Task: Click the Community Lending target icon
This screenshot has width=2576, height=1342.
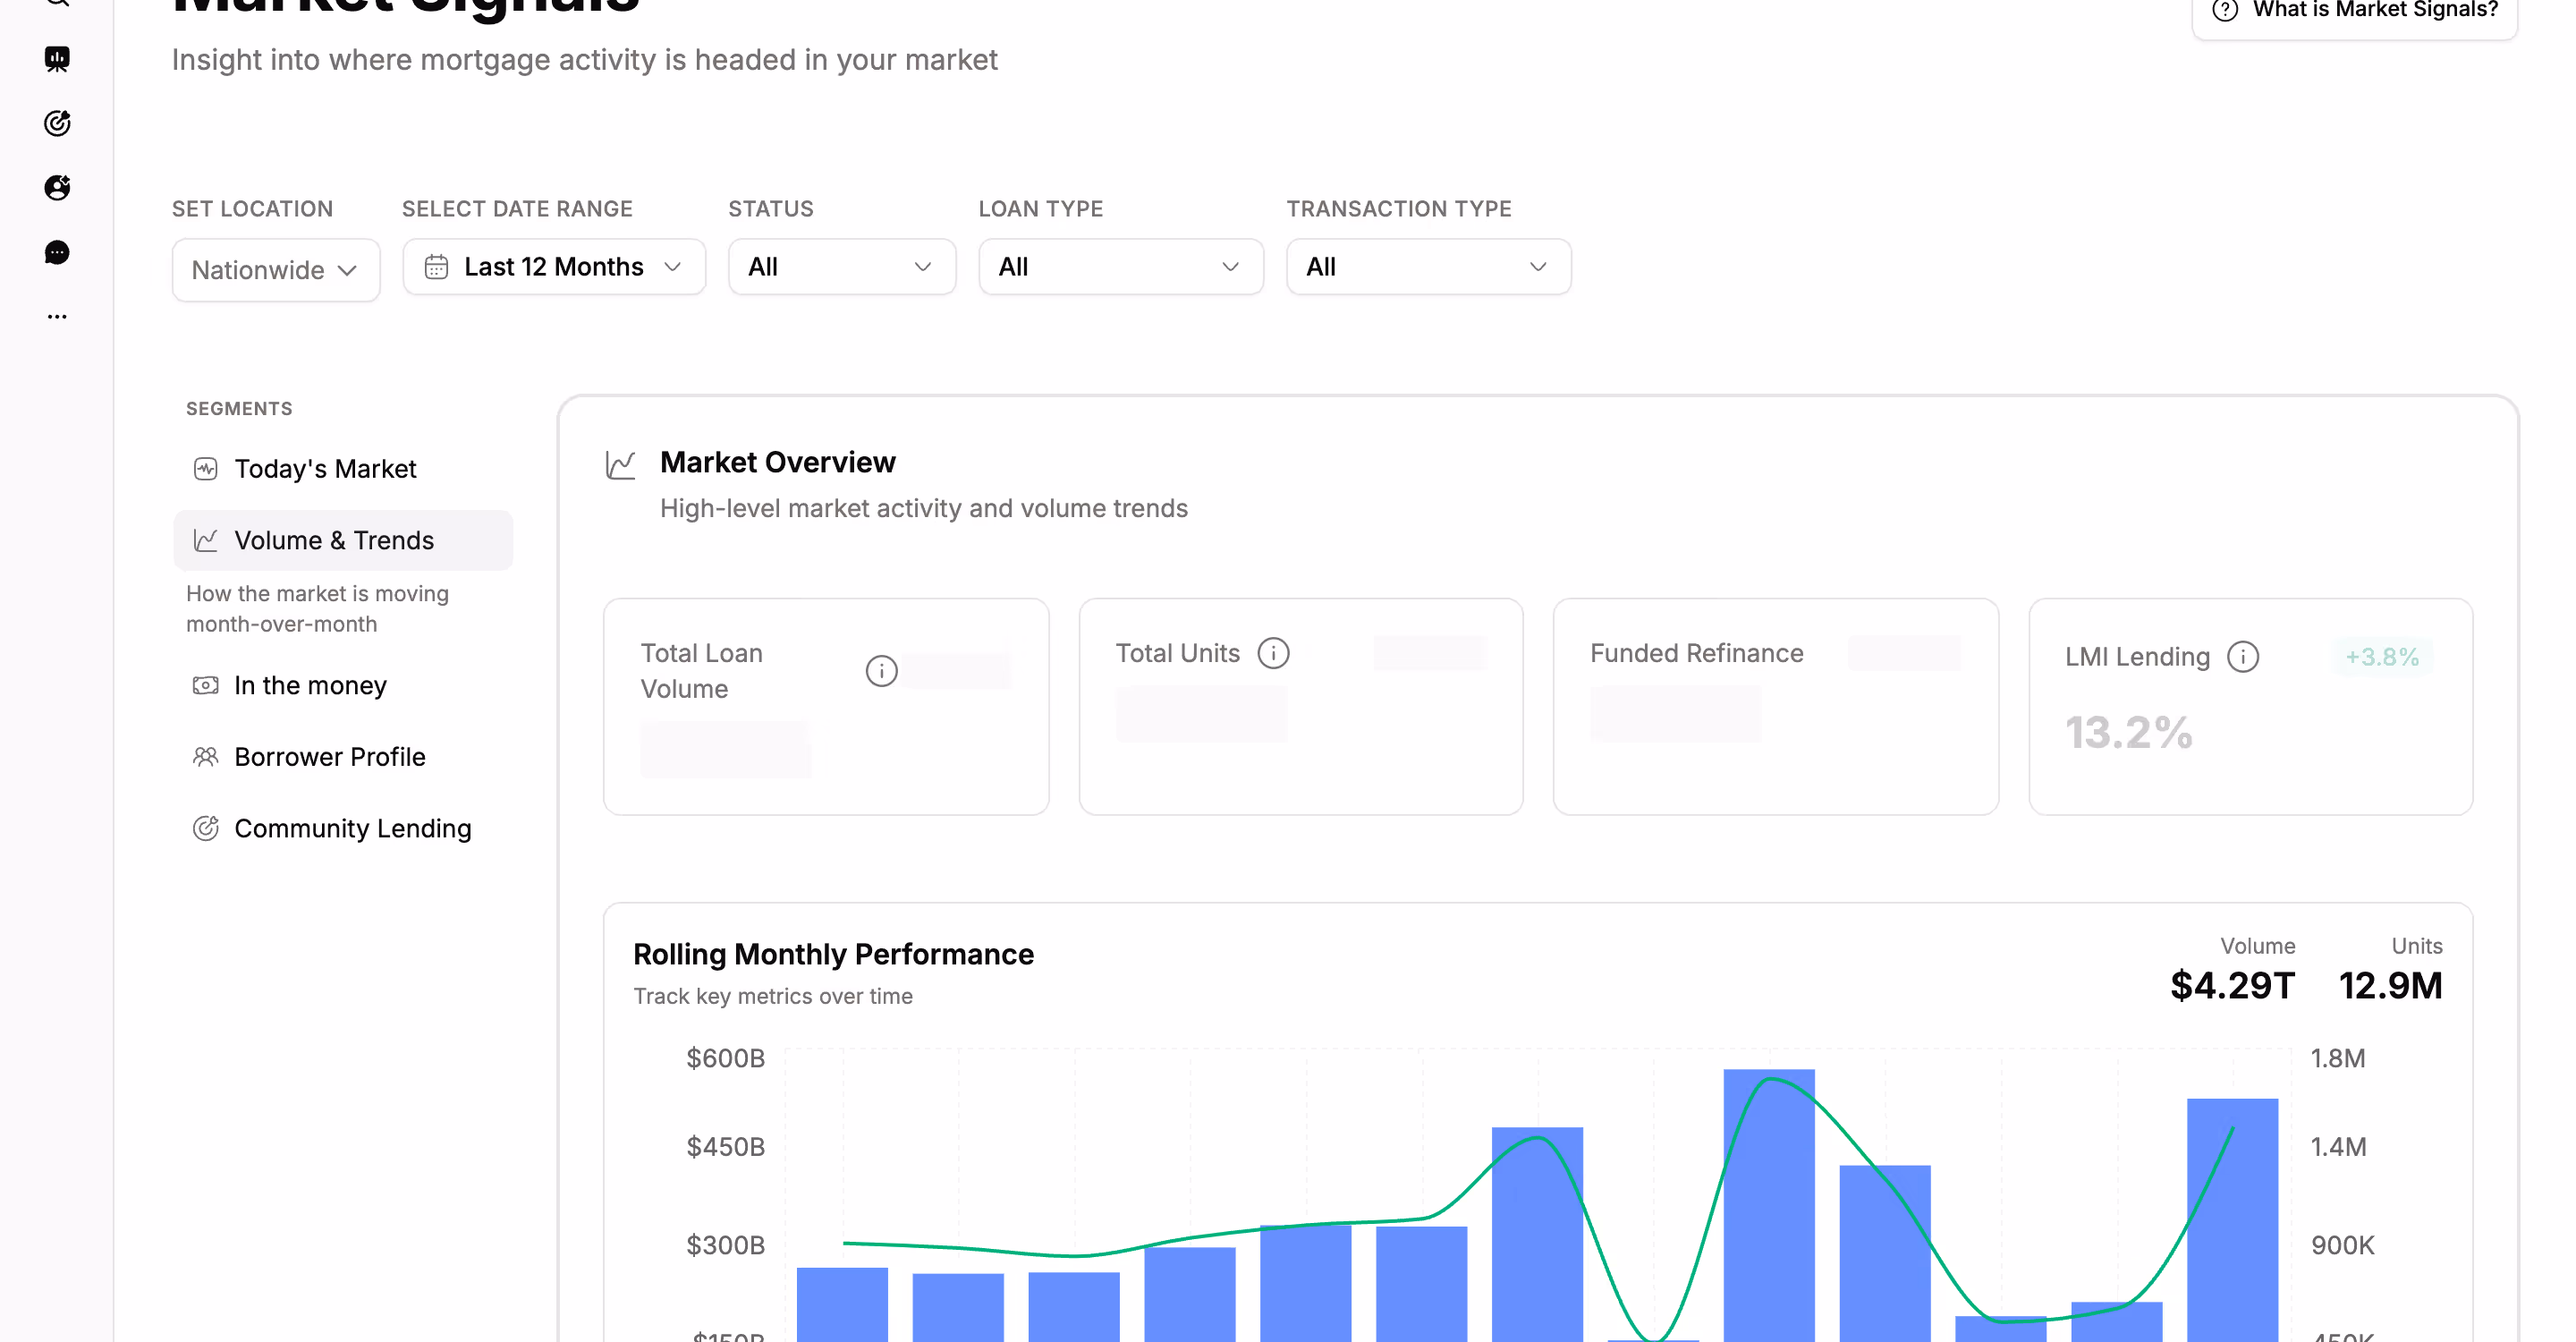Action: [205, 828]
